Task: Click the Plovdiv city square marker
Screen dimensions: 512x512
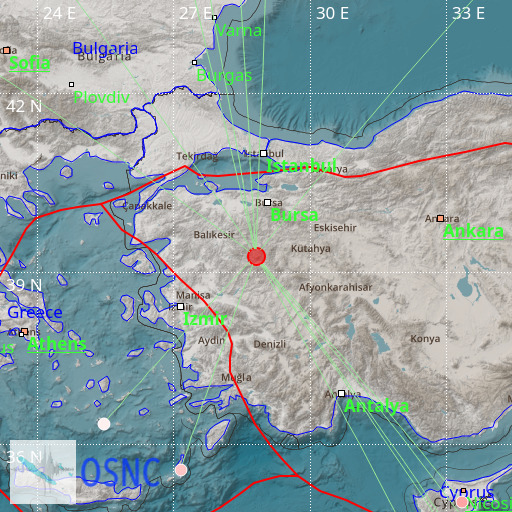Action: (71, 84)
